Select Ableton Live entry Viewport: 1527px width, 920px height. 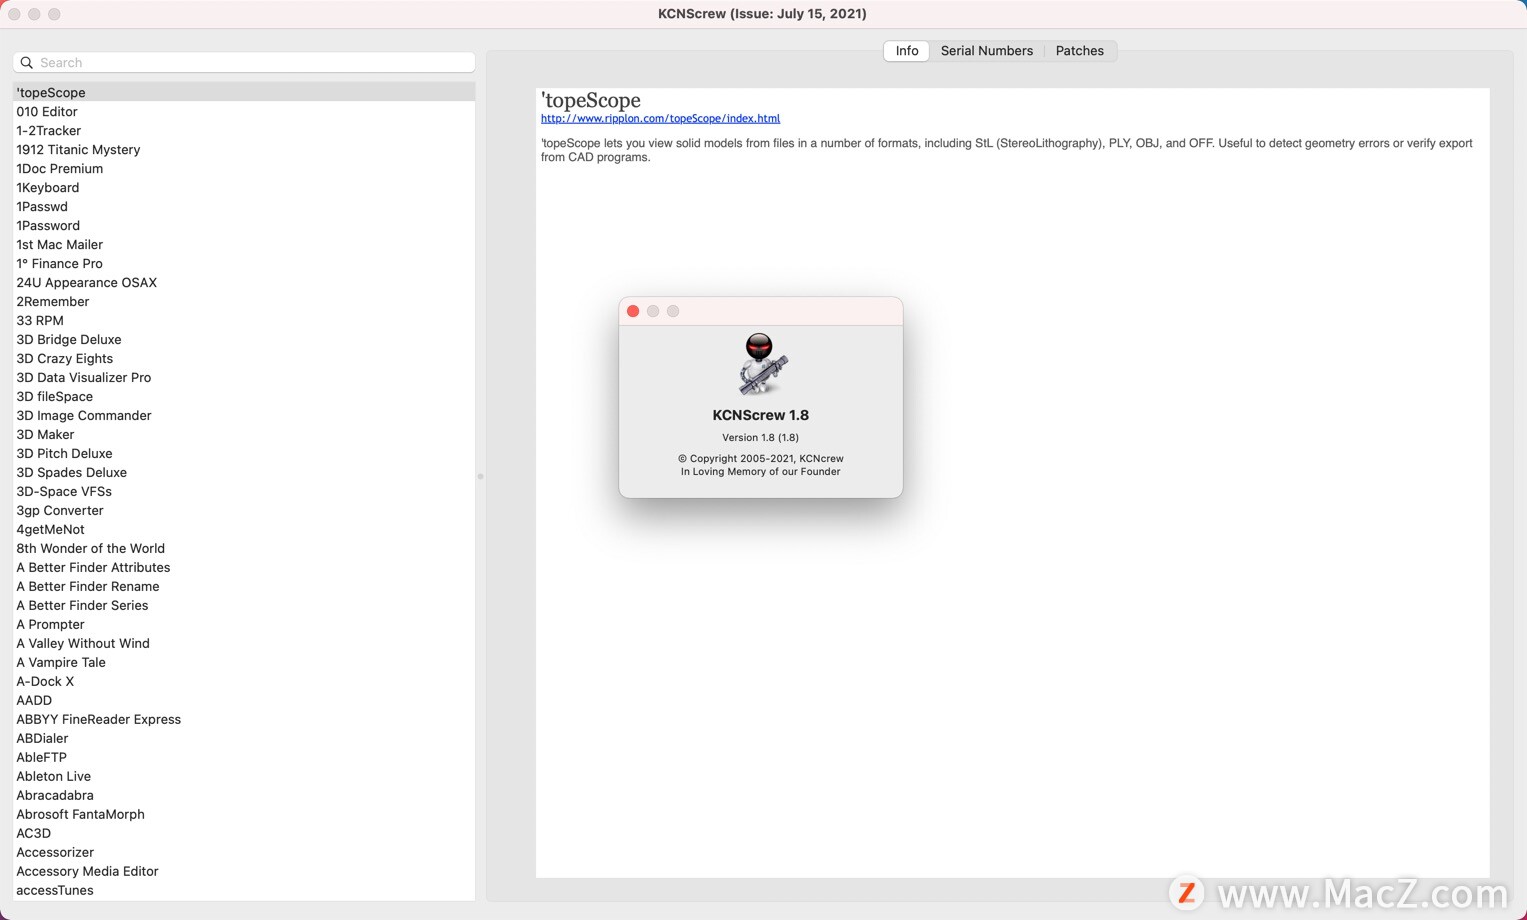(244, 776)
